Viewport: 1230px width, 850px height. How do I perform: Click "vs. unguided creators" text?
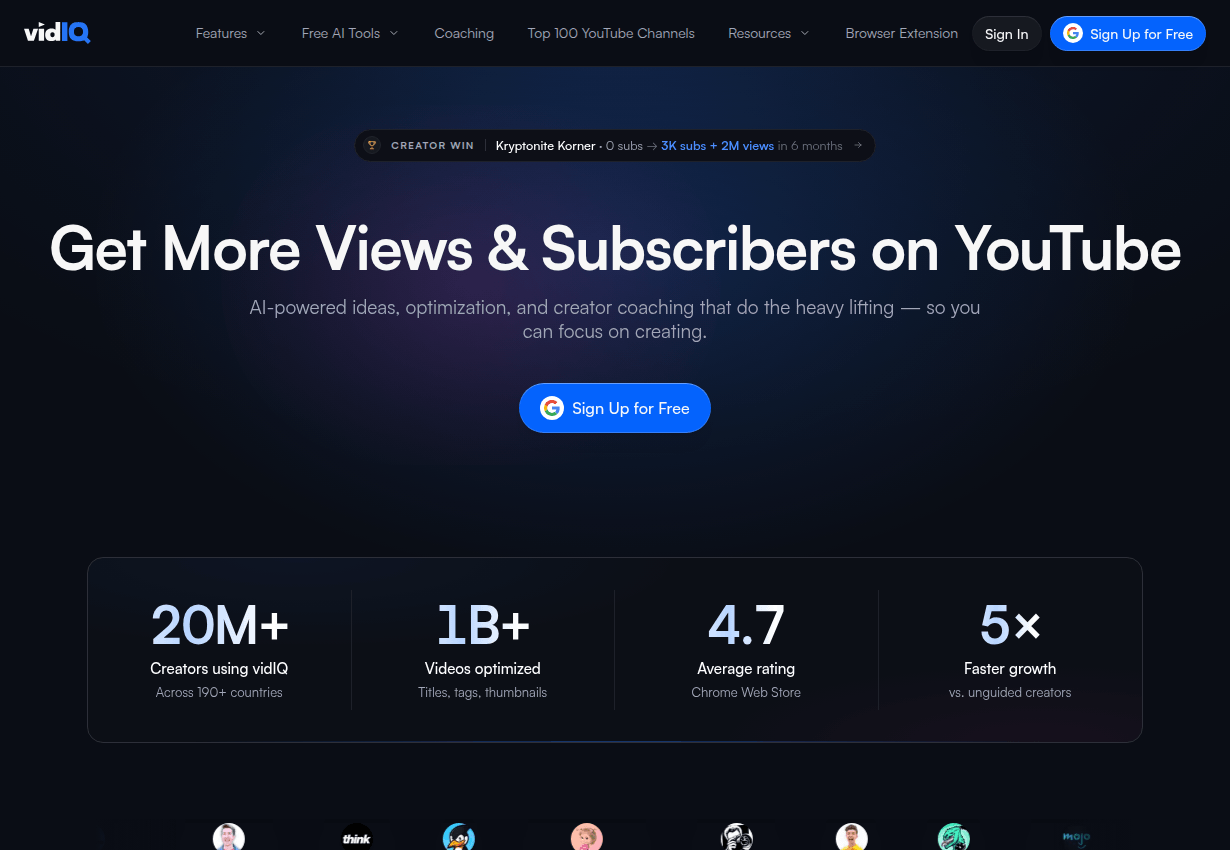tap(1010, 692)
